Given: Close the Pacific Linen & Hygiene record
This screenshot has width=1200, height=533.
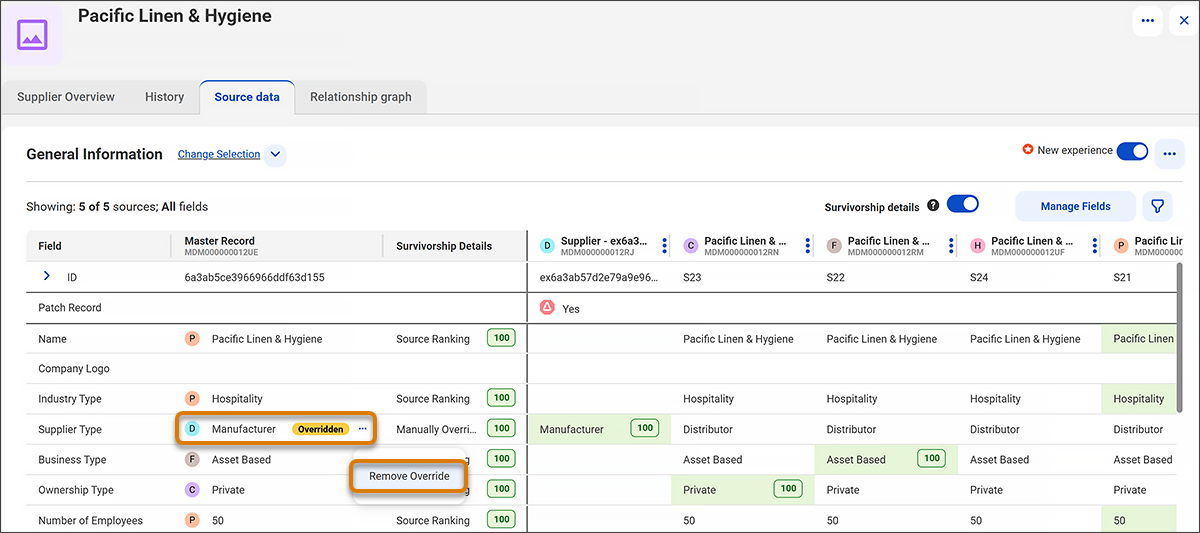Looking at the screenshot, I should (1184, 20).
